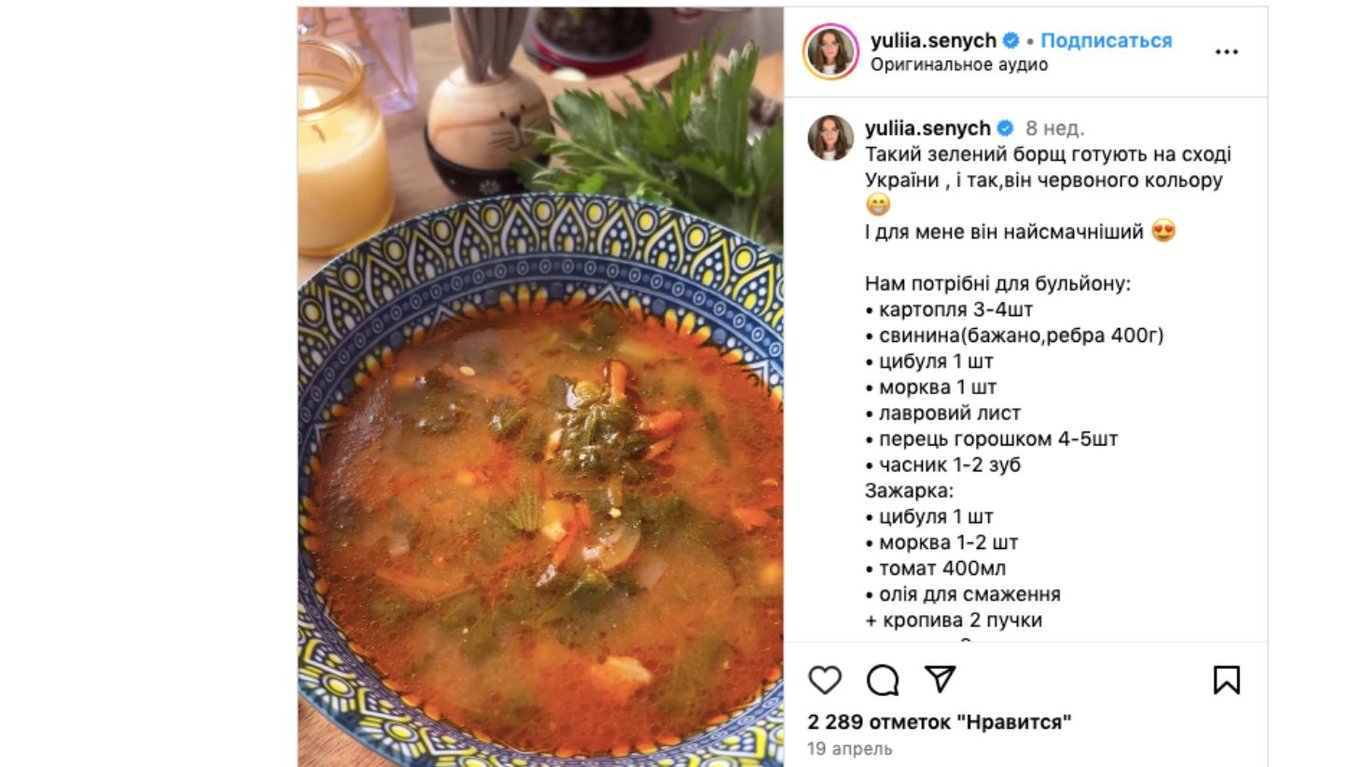Open comments with the speech bubble icon
Image resolution: width=1366 pixels, height=767 pixels.
tap(882, 680)
